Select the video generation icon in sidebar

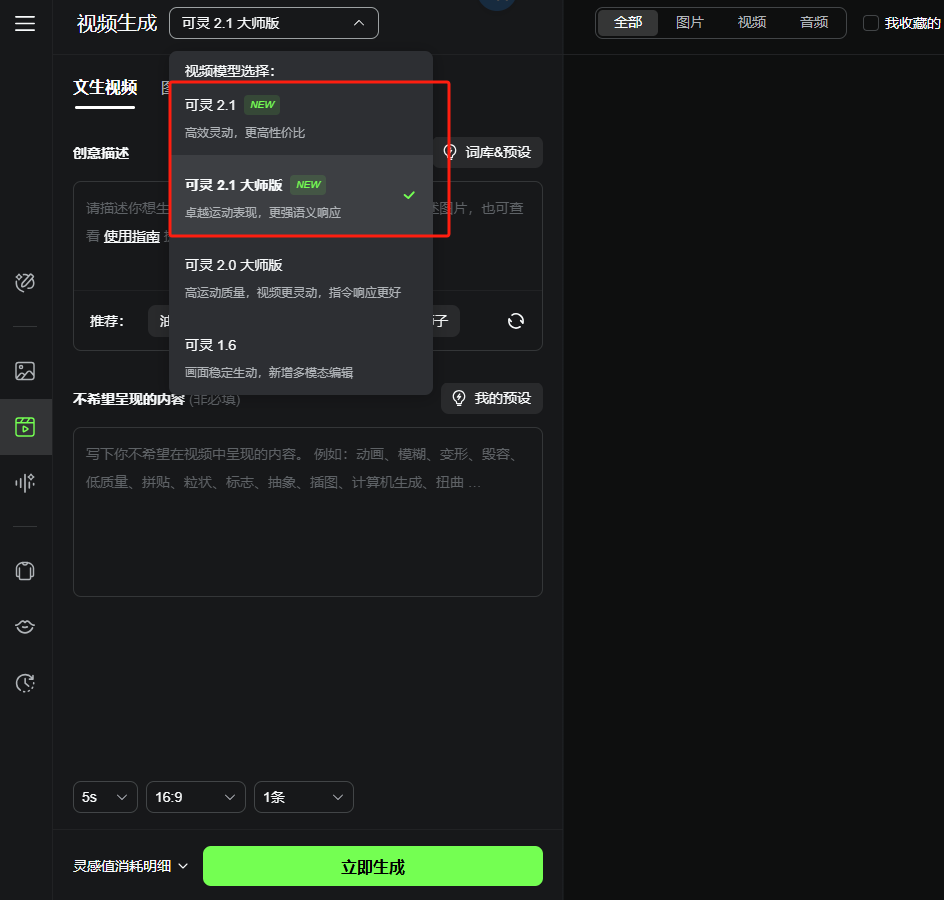(x=25, y=427)
